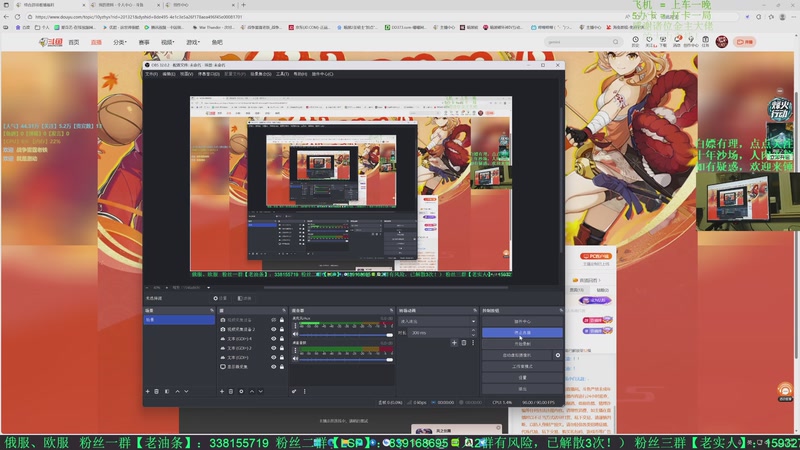This screenshot has height=450, width=800.
Task: Add a transition with plus icon
Action: click(454, 343)
